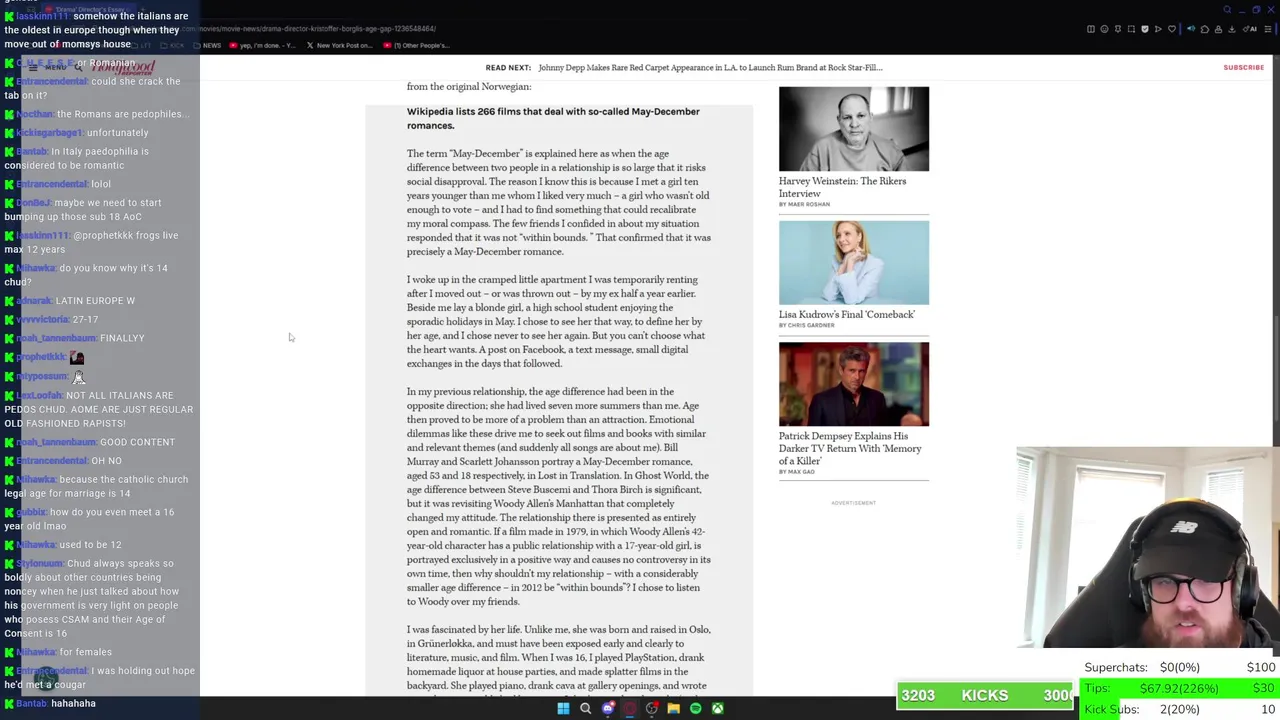1280x720 pixels.
Task: Open author link BY CHRIS GARDNER
Action: coord(806,325)
